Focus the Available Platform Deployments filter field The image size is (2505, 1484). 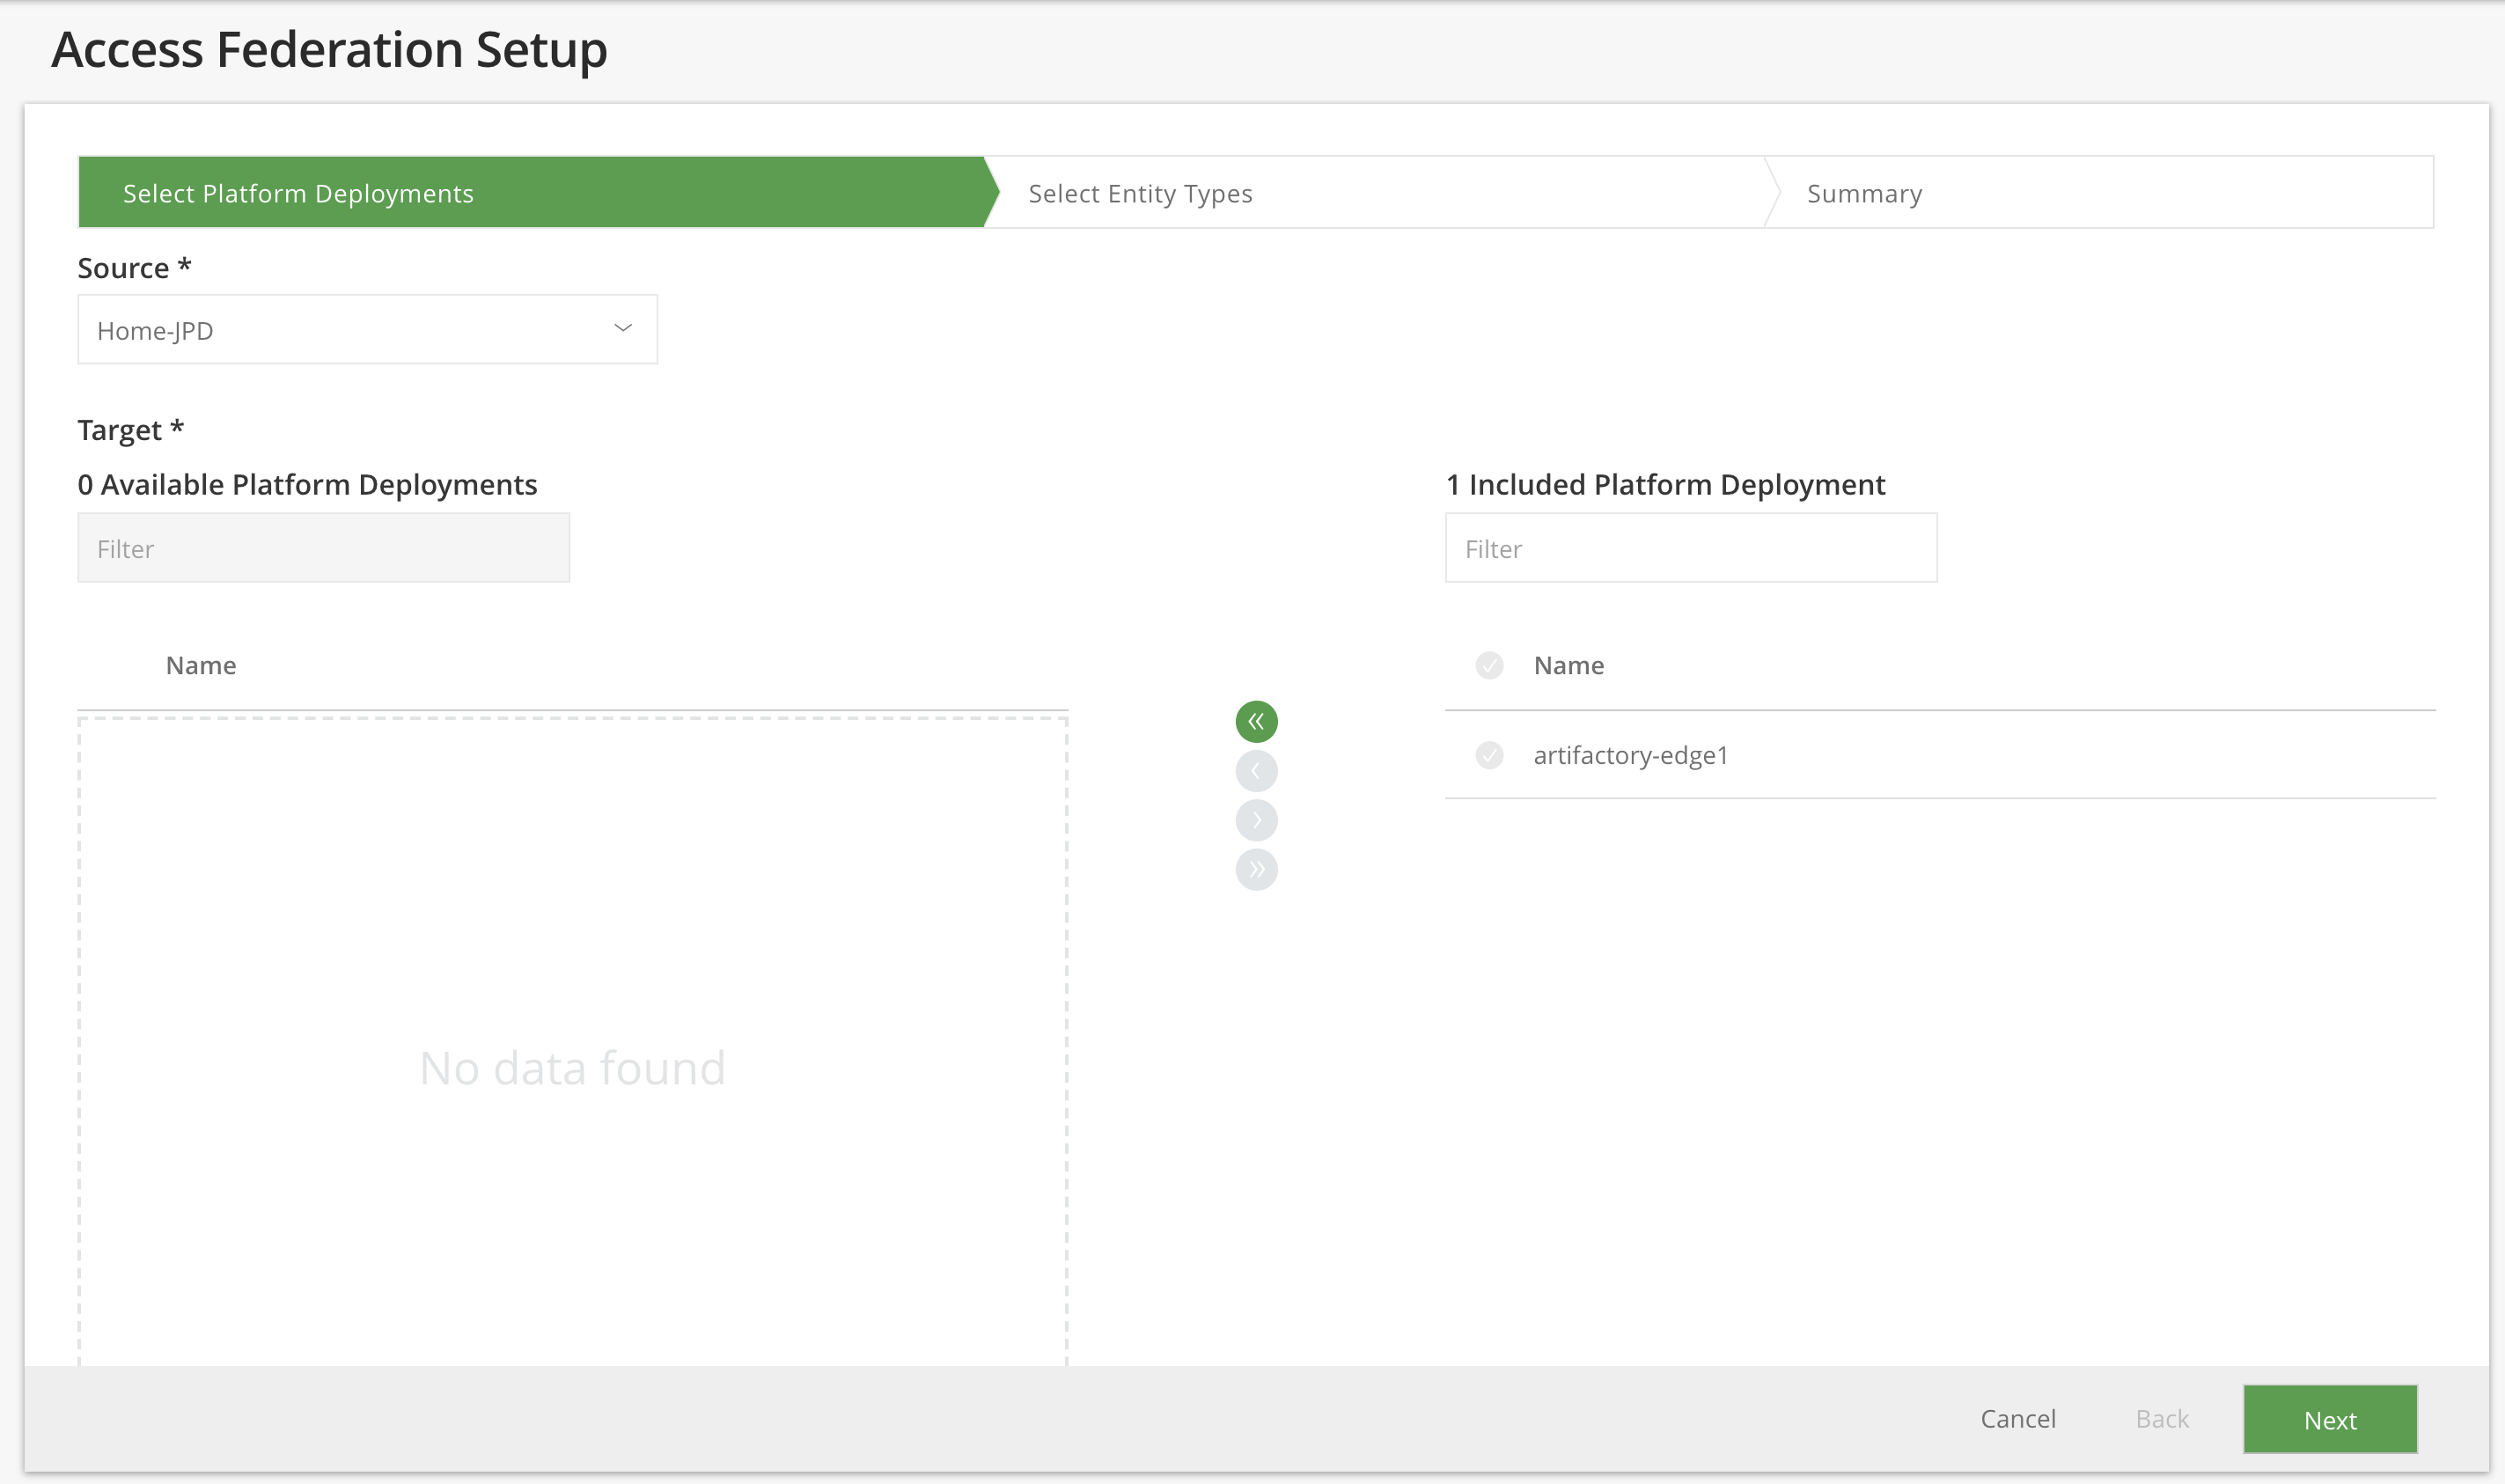coord(323,548)
